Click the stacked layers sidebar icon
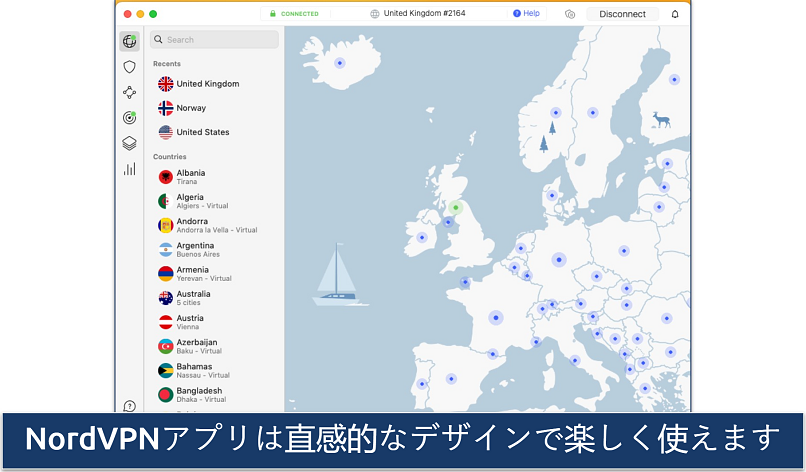This screenshot has width=806, height=472. [129, 143]
